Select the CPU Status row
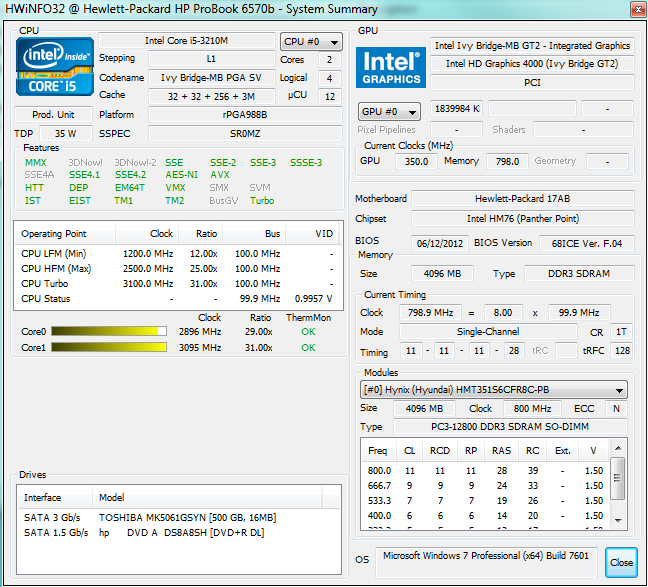The height and width of the screenshot is (587, 648). pyautogui.click(x=178, y=298)
